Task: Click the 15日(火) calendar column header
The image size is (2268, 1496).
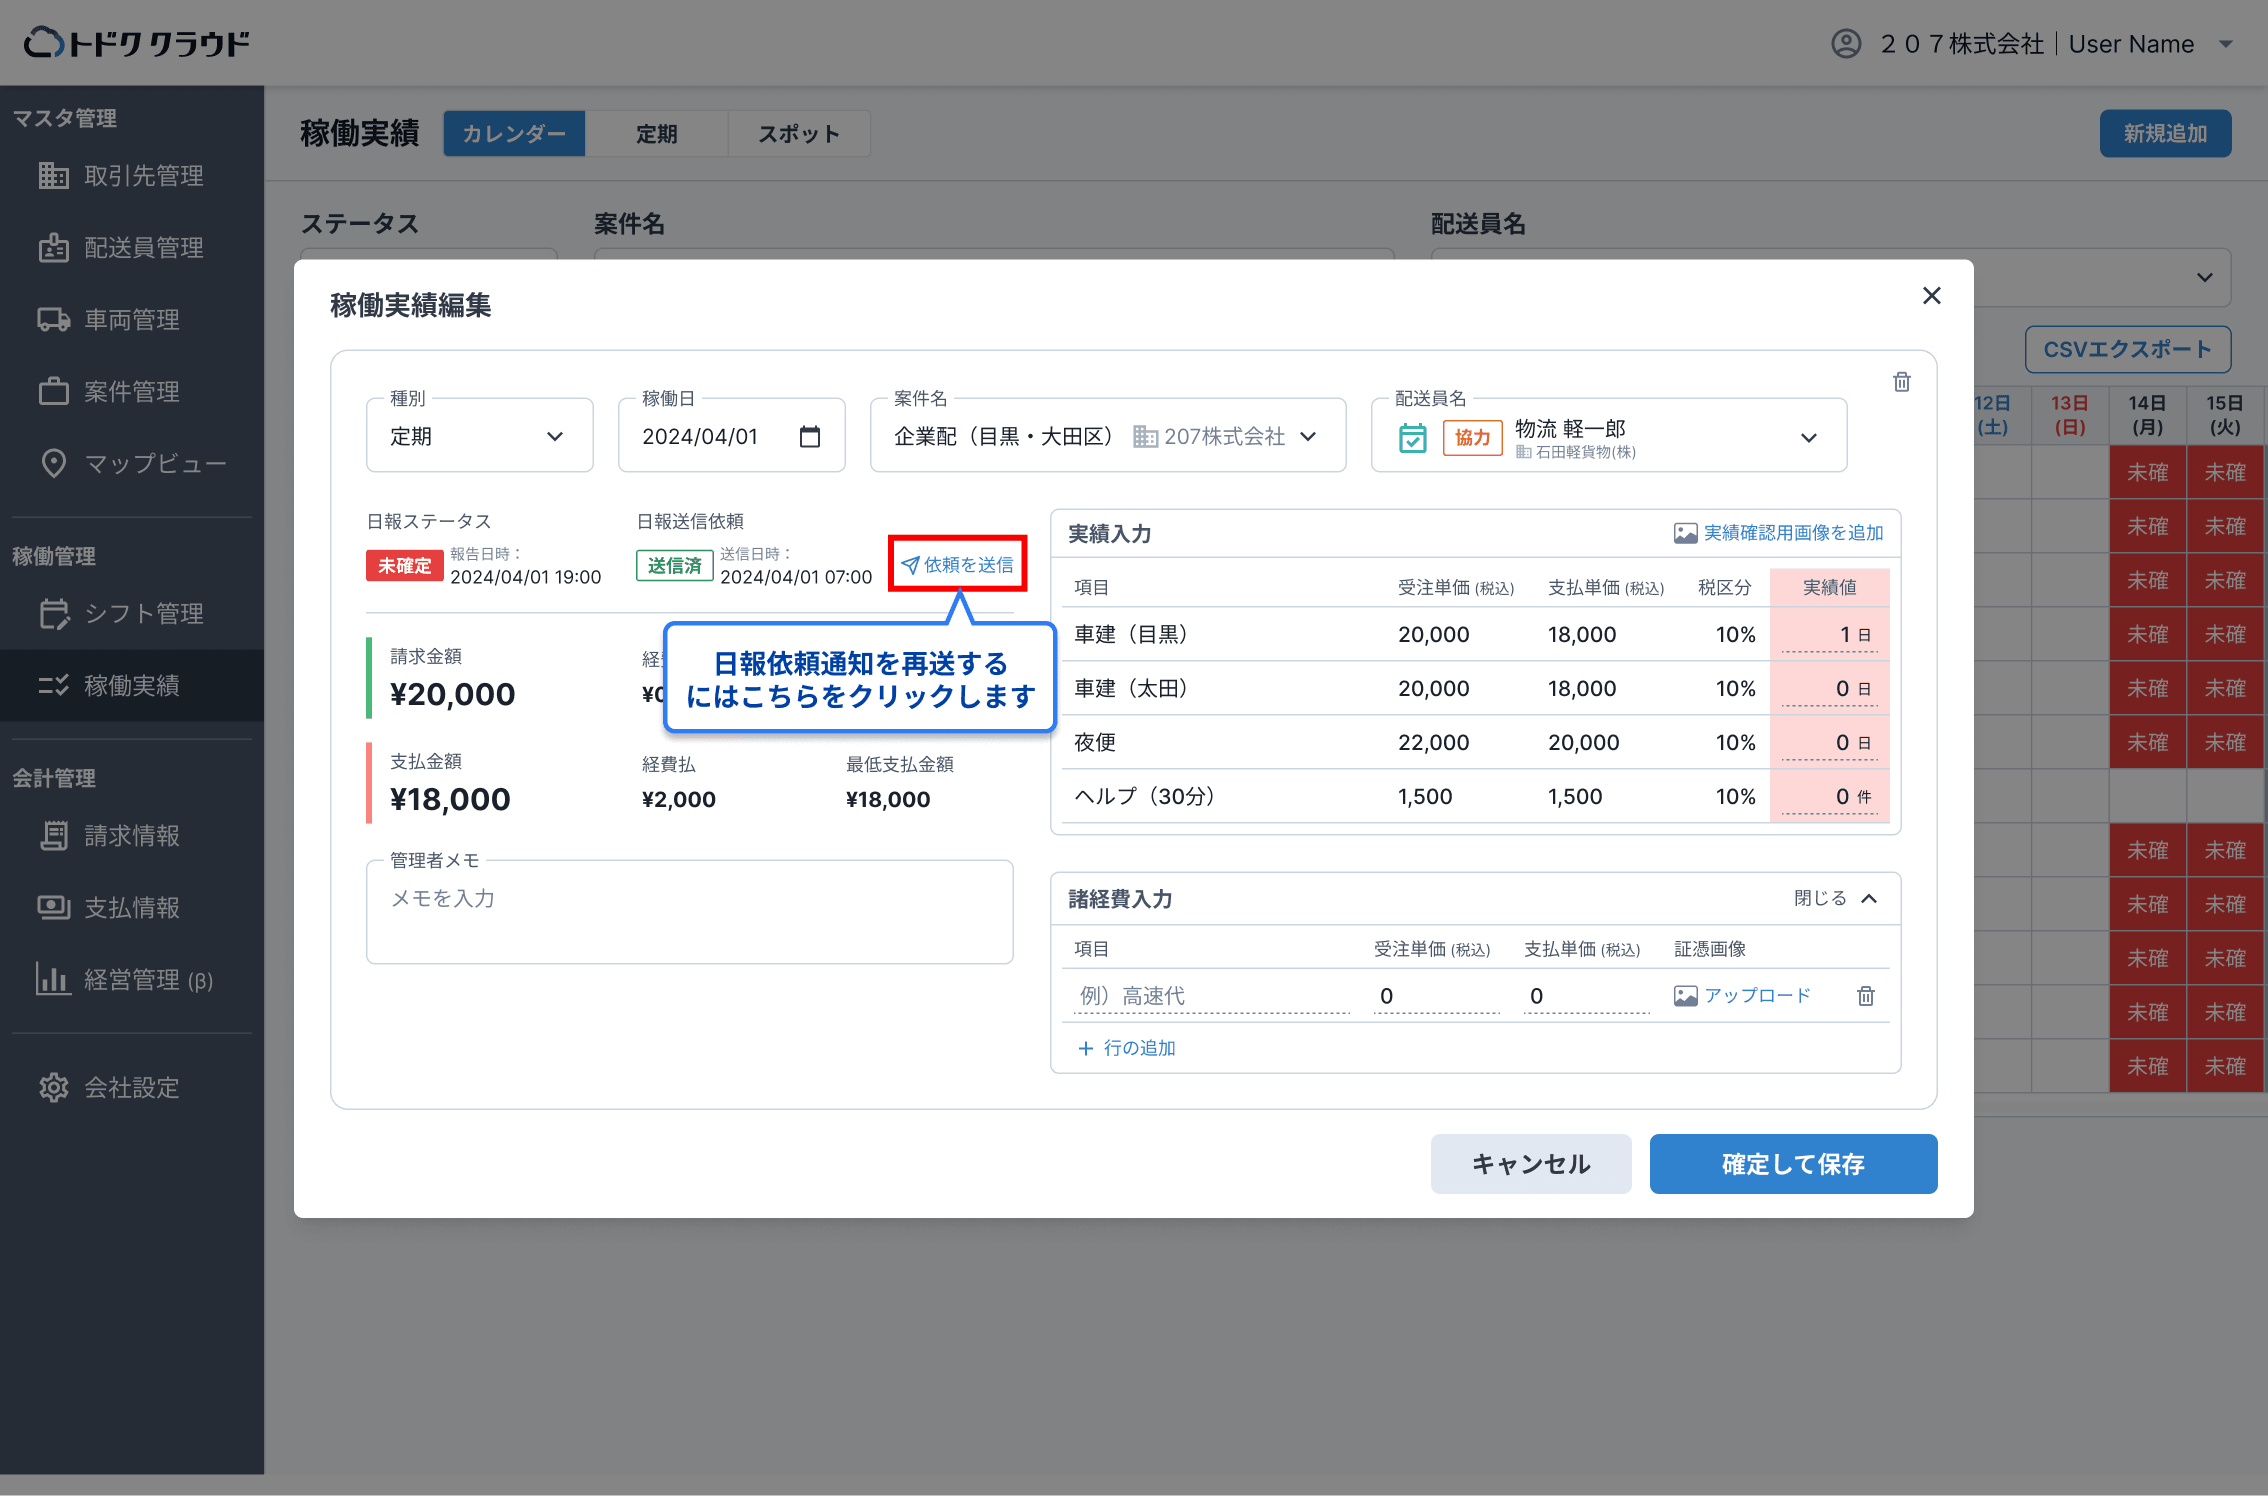Action: 2225,415
